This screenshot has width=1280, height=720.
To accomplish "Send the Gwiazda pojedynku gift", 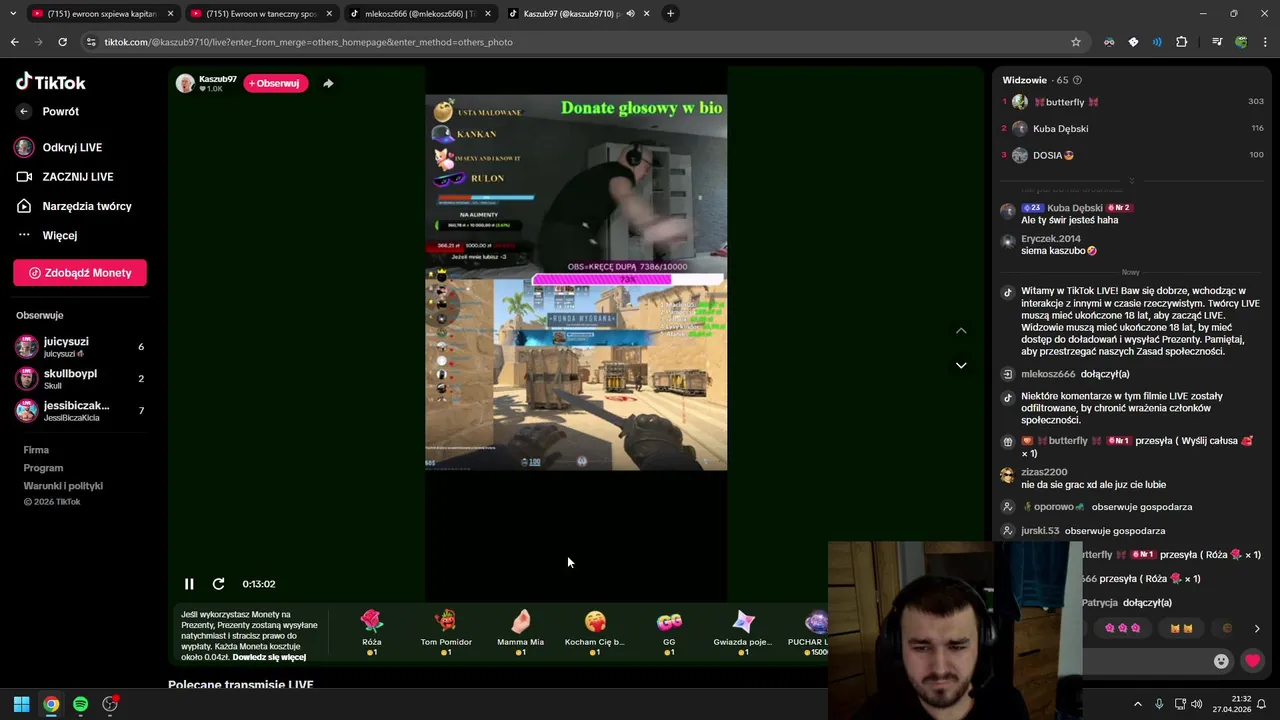I will pos(743,632).
